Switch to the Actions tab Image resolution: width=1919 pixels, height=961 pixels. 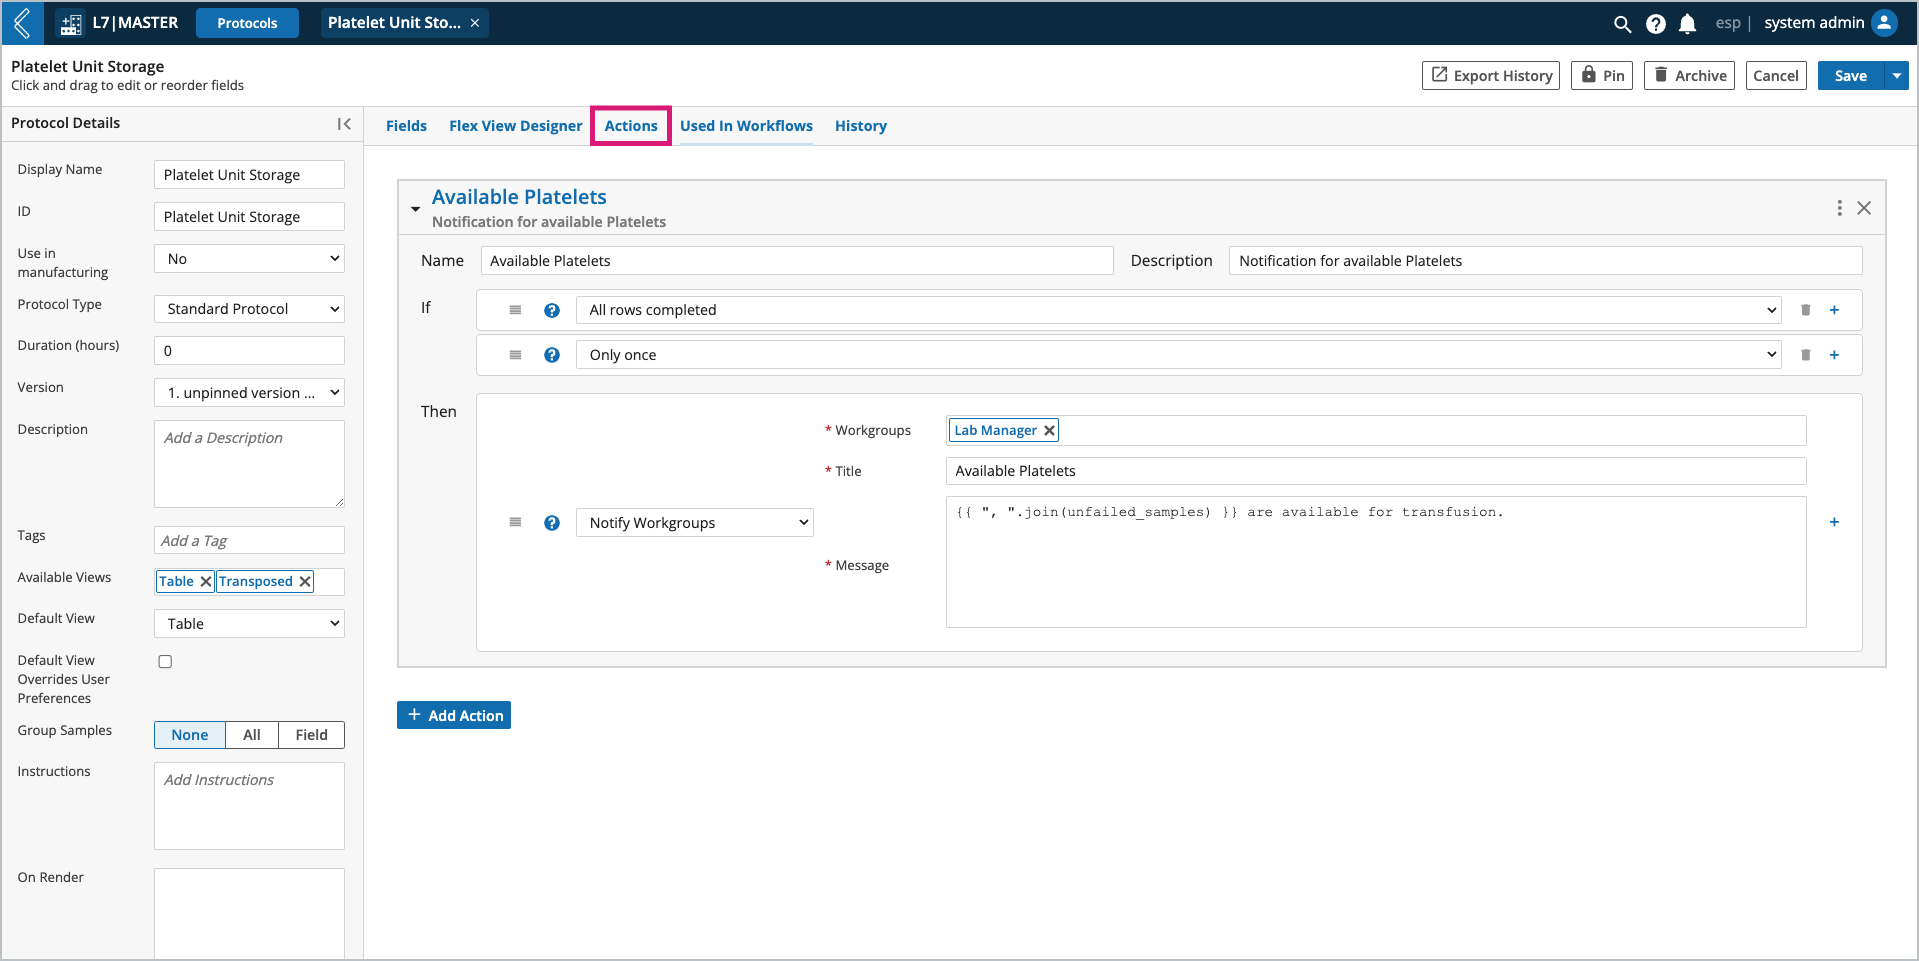click(x=631, y=126)
